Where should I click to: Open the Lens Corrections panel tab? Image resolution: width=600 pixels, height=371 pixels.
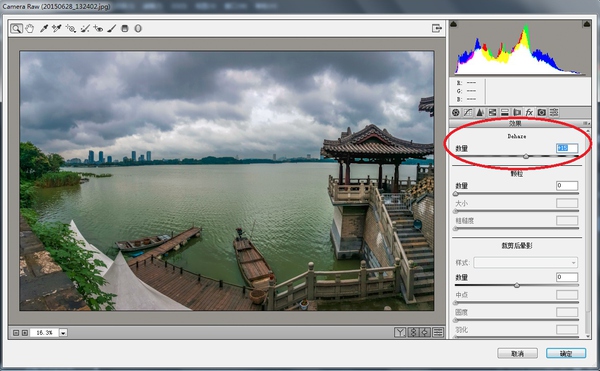pos(517,112)
